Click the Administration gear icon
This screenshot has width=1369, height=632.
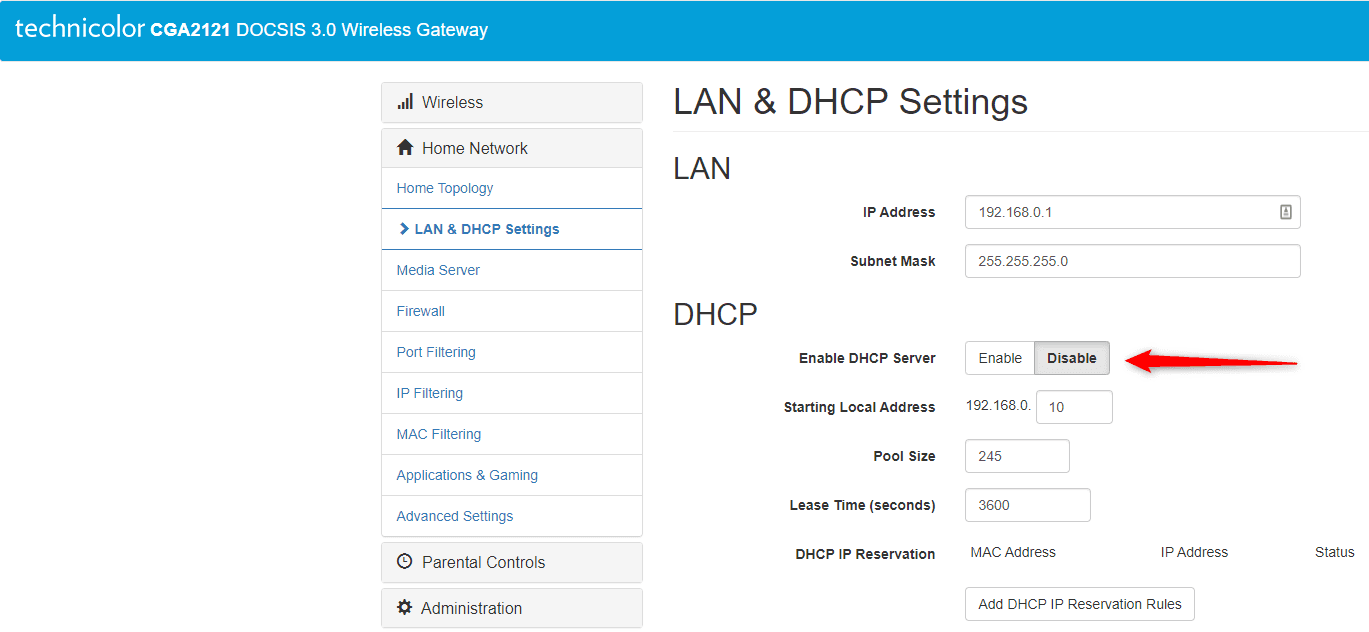click(x=404, y=608)
